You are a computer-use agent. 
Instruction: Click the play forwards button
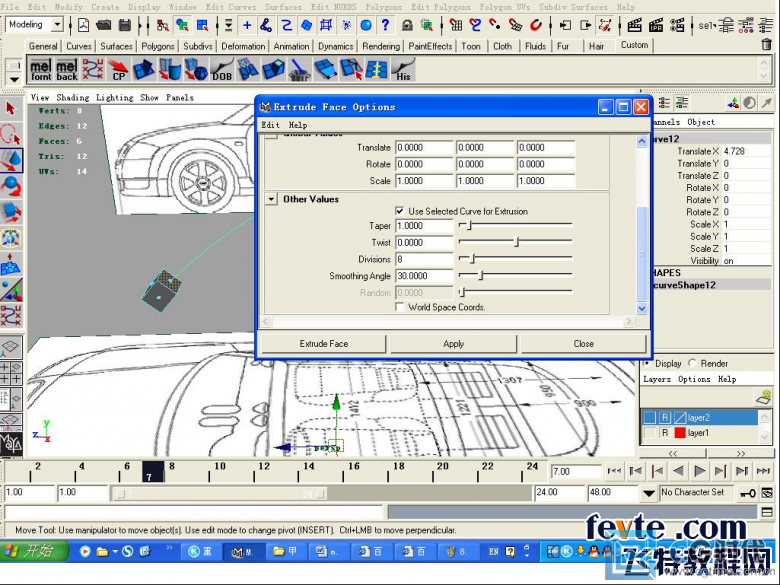(699, 471)
